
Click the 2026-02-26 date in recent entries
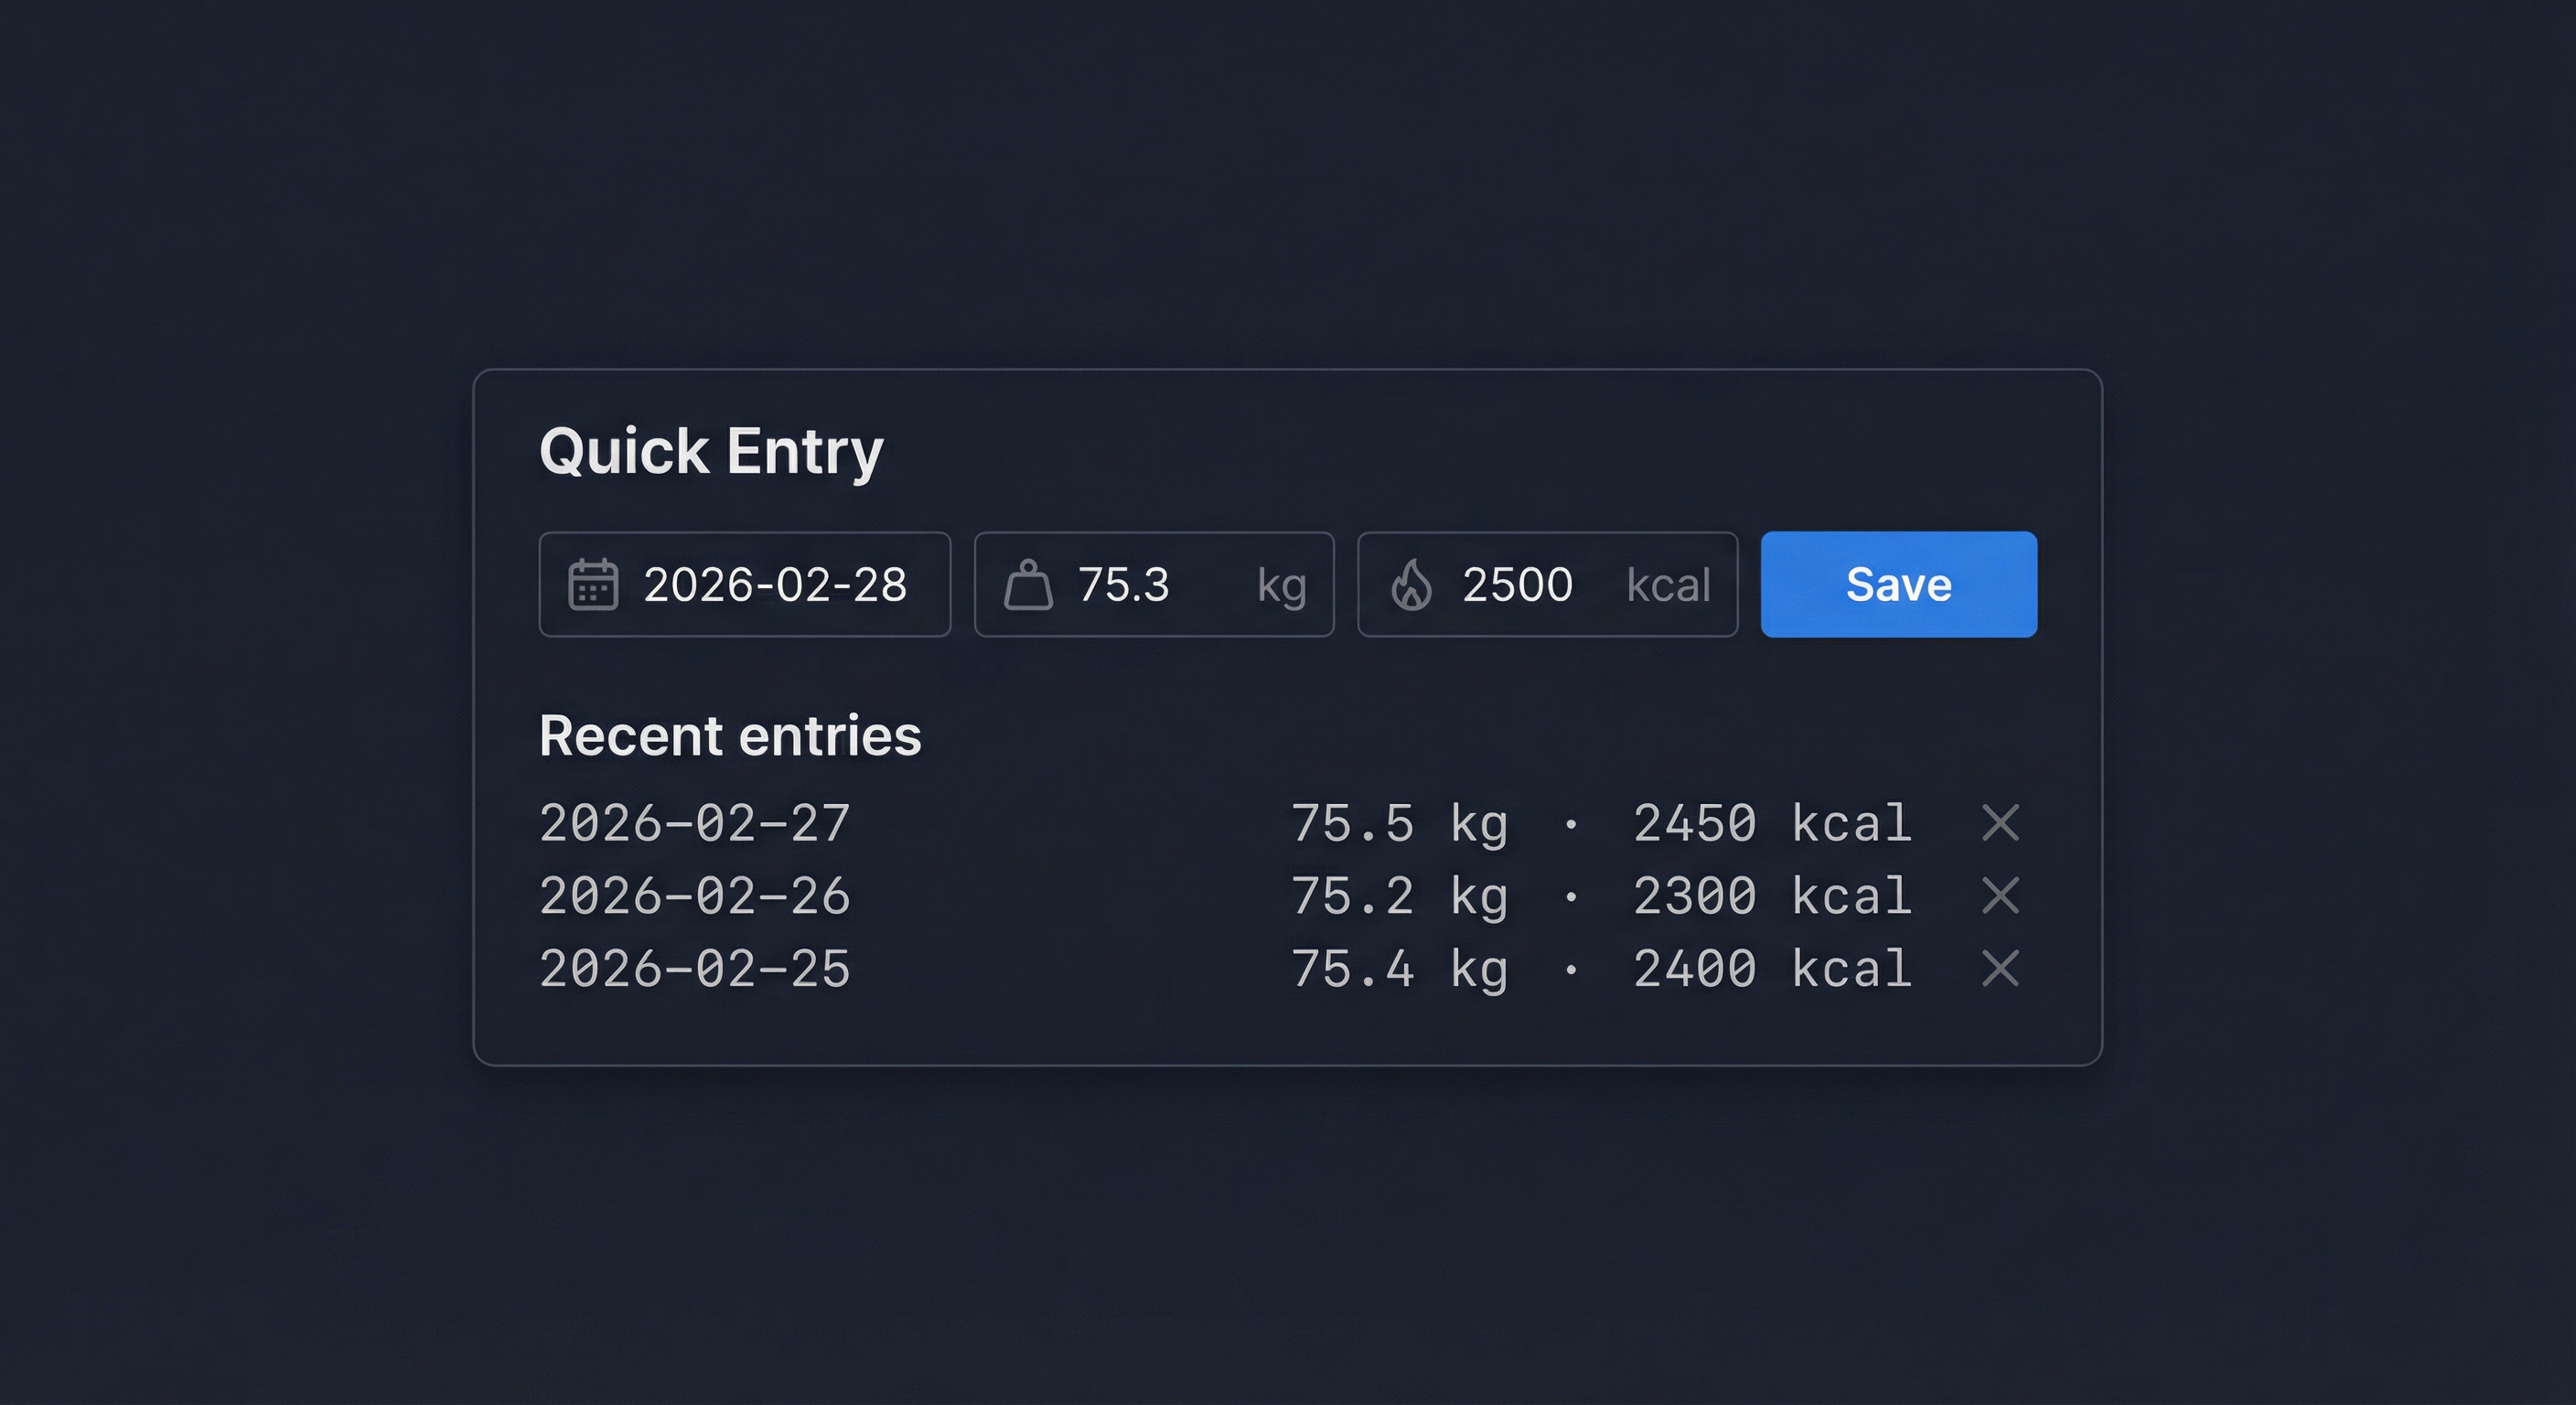695,896
